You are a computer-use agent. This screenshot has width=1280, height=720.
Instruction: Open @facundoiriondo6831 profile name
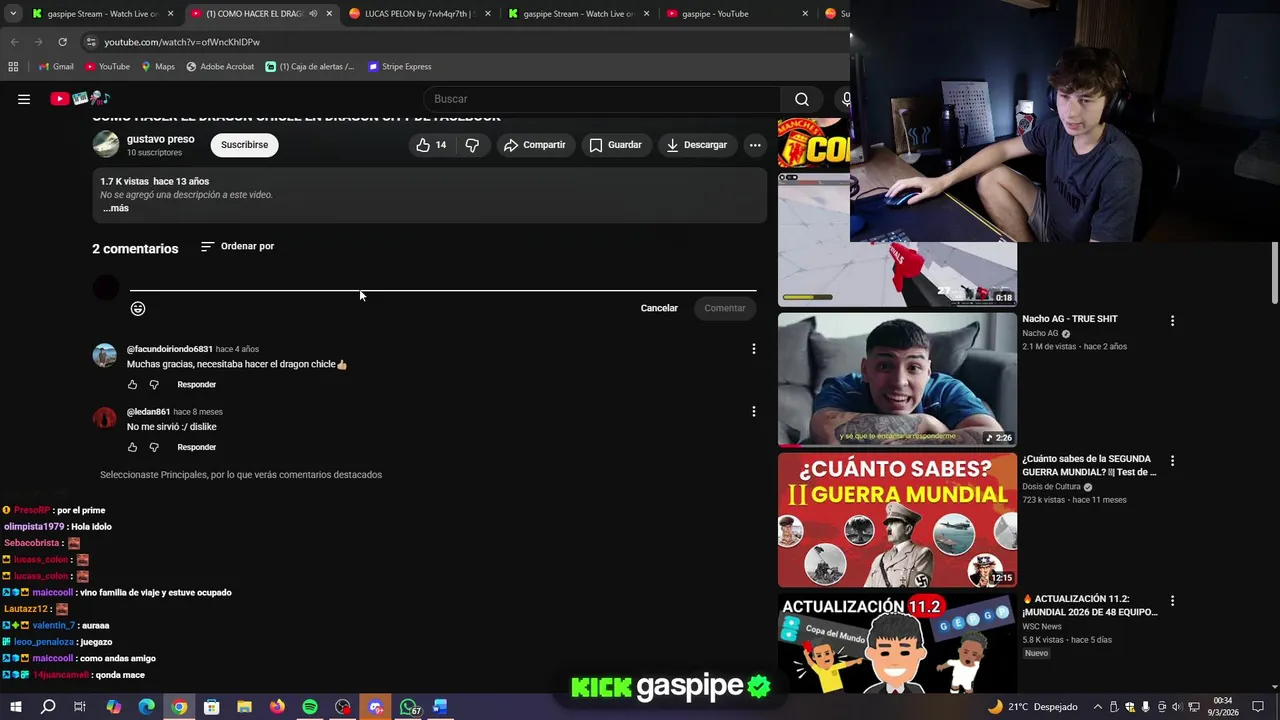tap(169, 349)
